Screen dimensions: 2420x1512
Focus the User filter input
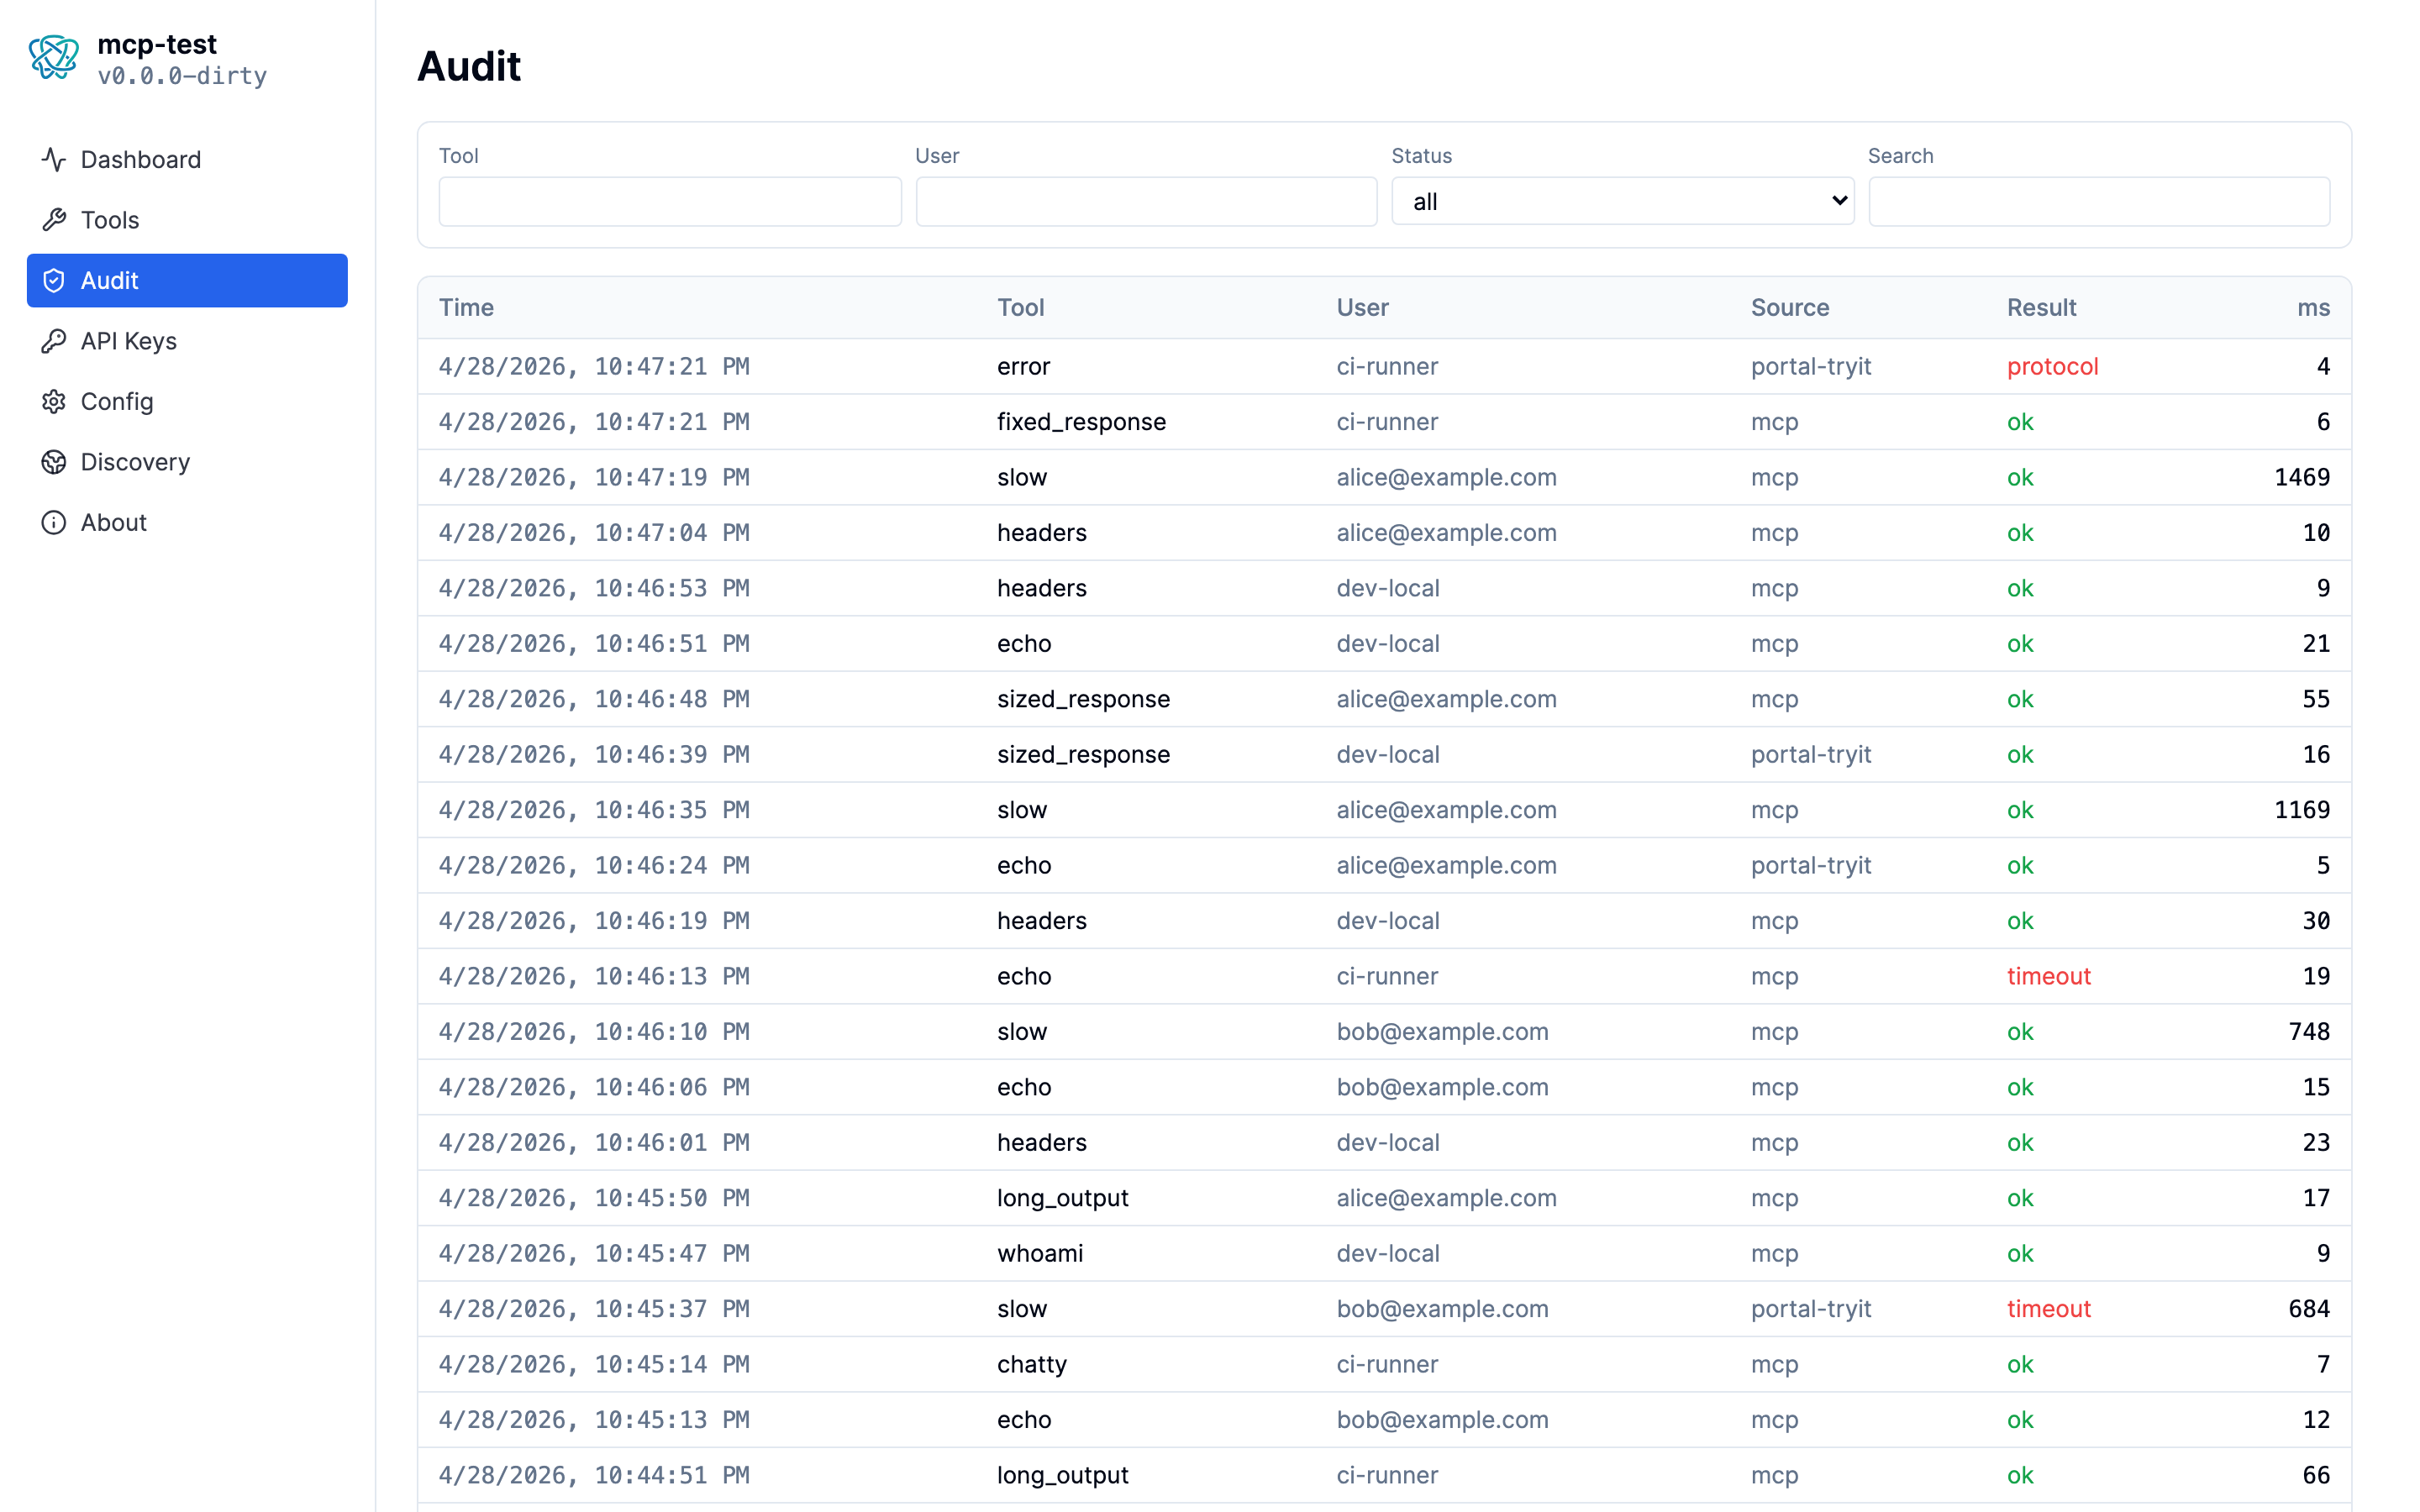[x=1145, y=201]
